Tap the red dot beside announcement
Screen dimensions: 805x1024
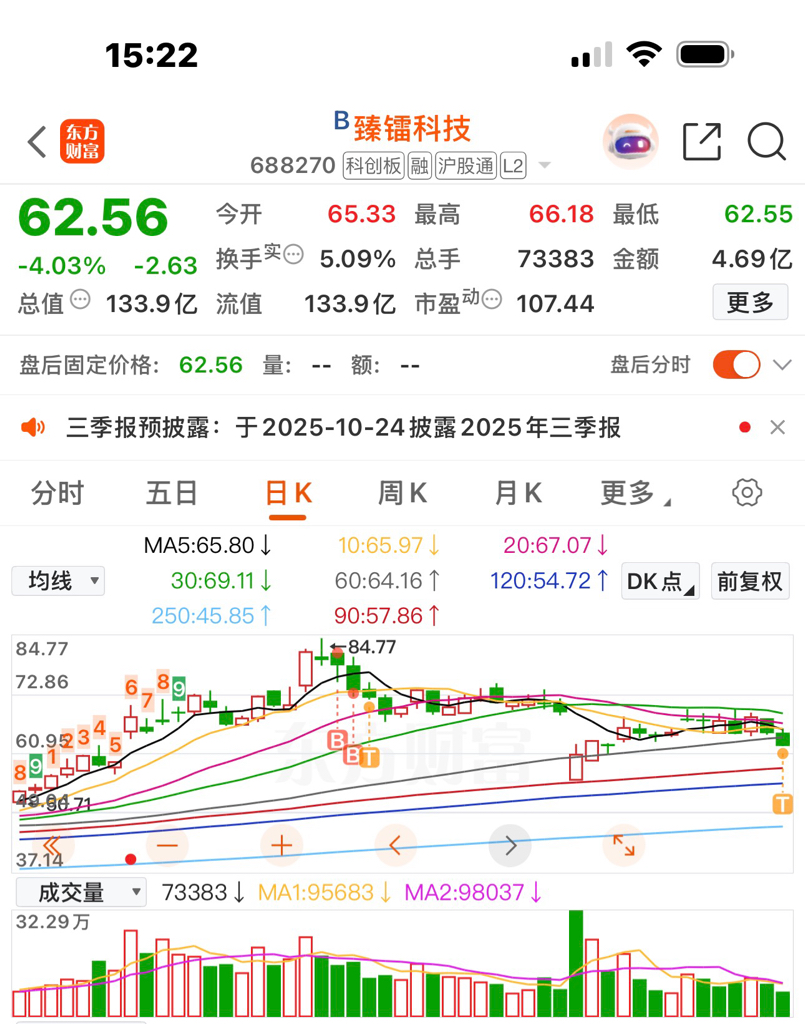[744, 428]
